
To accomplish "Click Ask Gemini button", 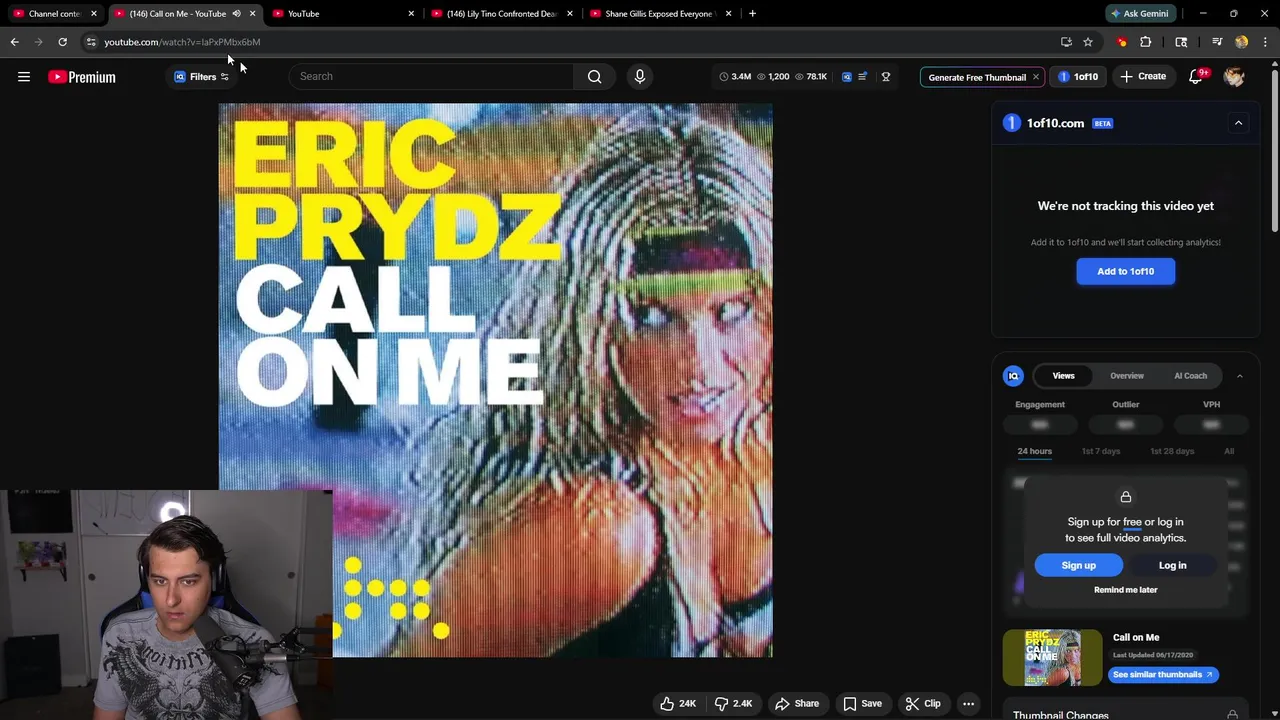I will pos(1139,14).
